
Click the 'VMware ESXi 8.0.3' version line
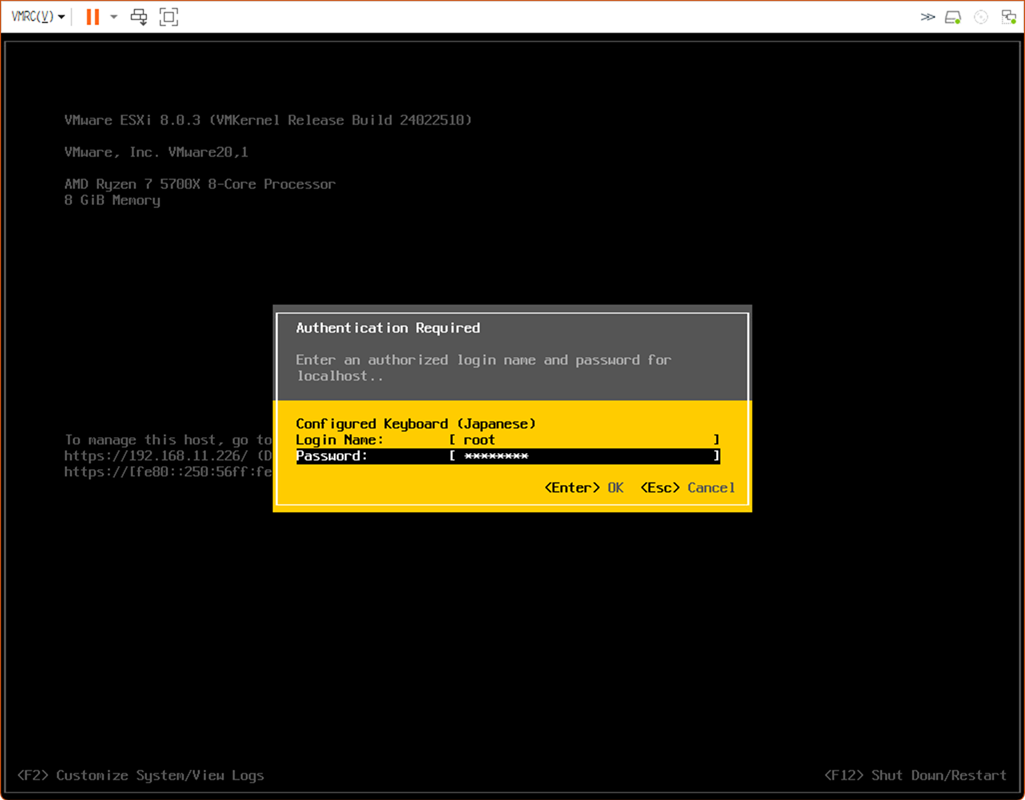coord(268,120)
